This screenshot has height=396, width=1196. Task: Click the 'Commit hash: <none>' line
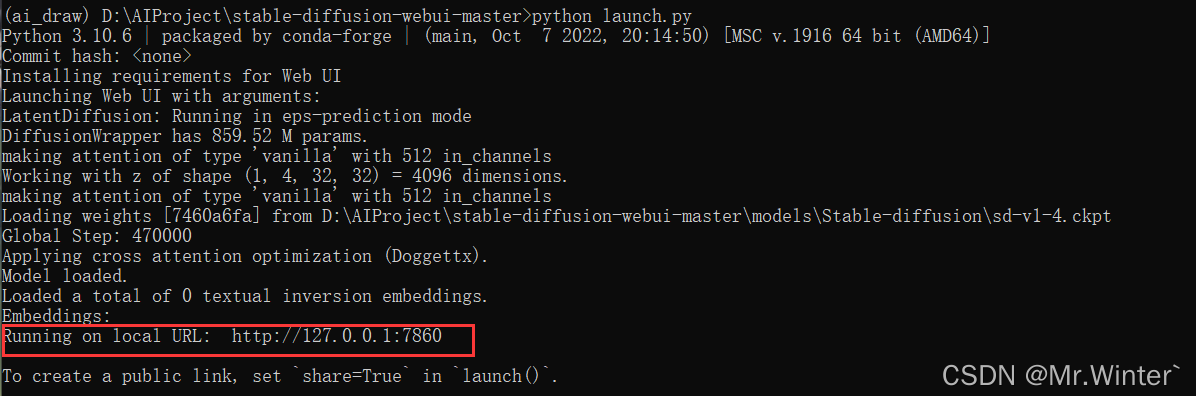click(x=97, y=56)
